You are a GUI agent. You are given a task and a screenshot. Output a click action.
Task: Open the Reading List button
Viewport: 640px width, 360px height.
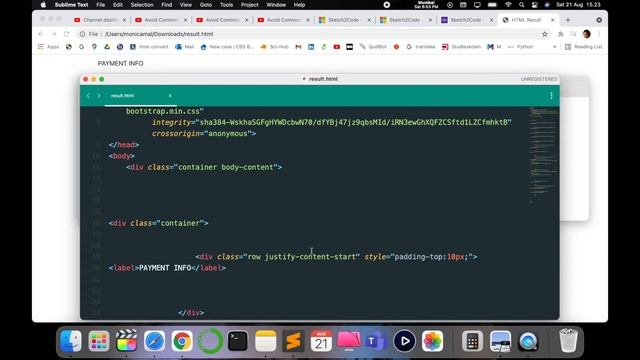tap(583, 47)
